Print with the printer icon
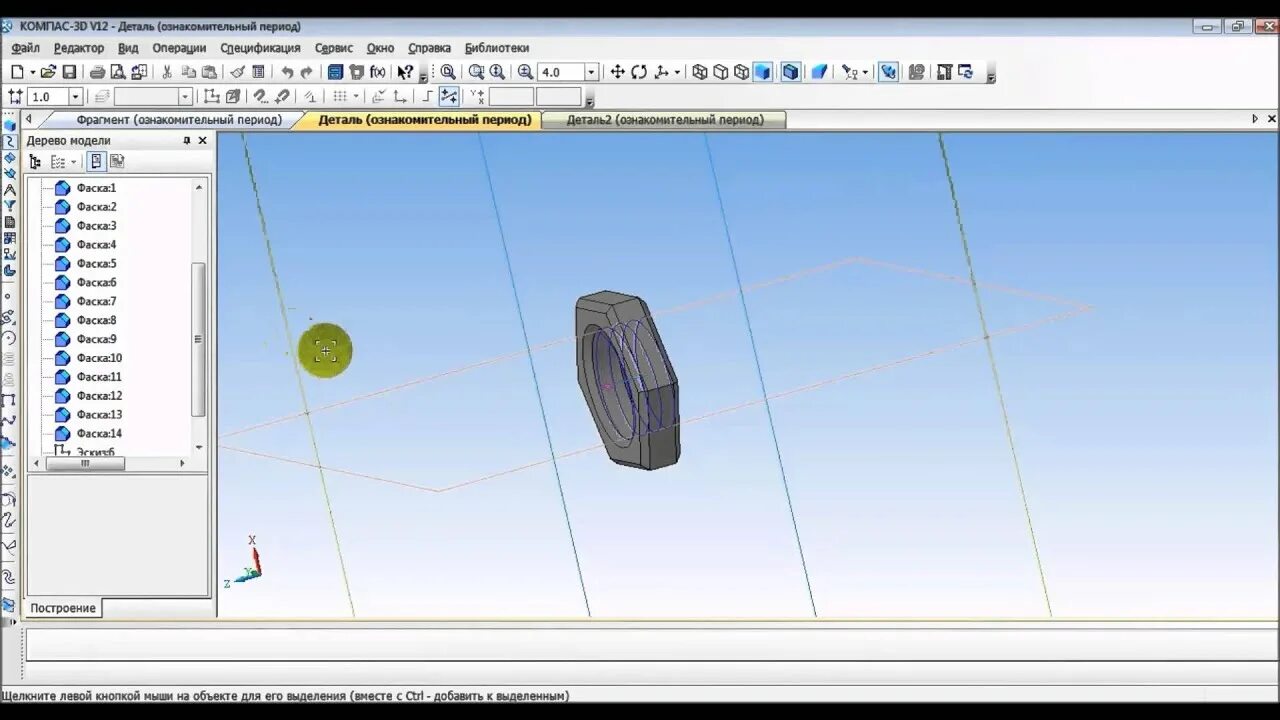1280x720 pixels. 97,72
